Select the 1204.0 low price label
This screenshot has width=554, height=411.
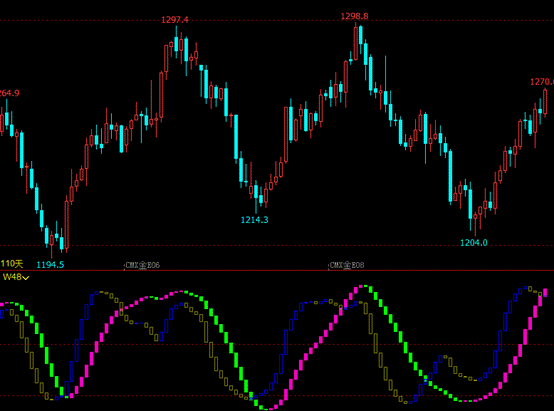pos(474,243)
